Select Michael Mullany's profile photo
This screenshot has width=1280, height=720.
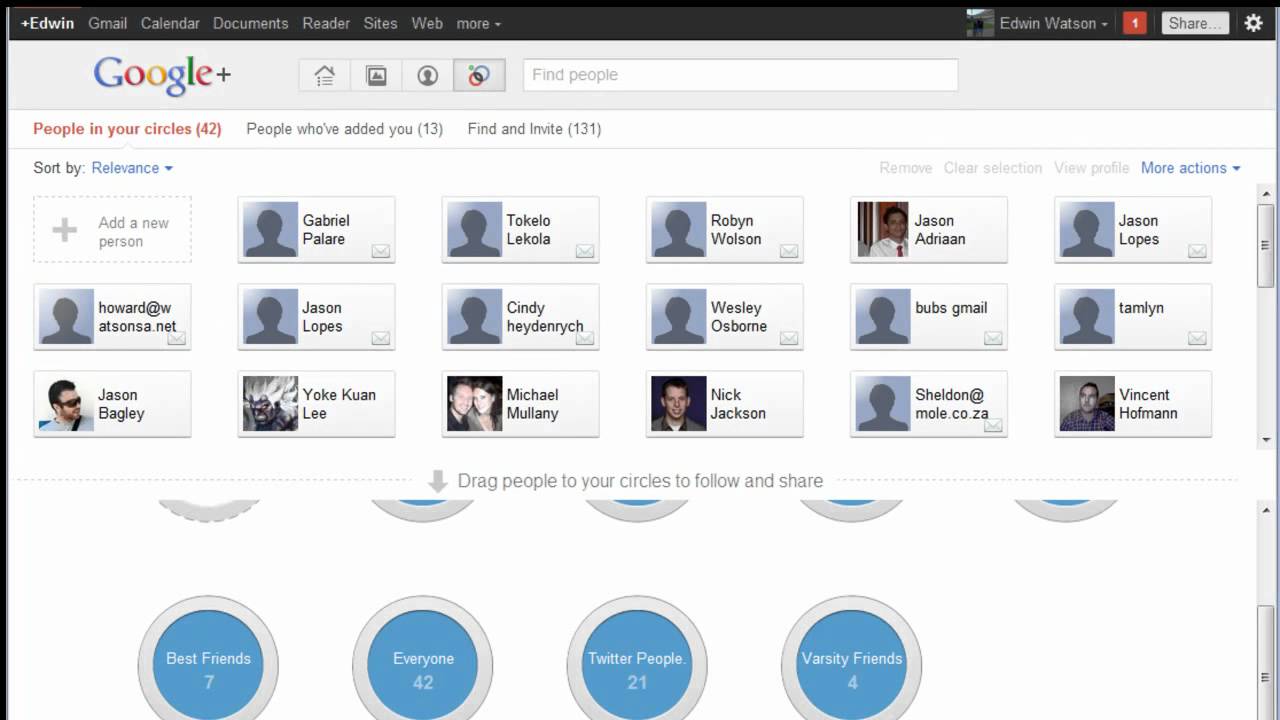click(x=474, y=404)
